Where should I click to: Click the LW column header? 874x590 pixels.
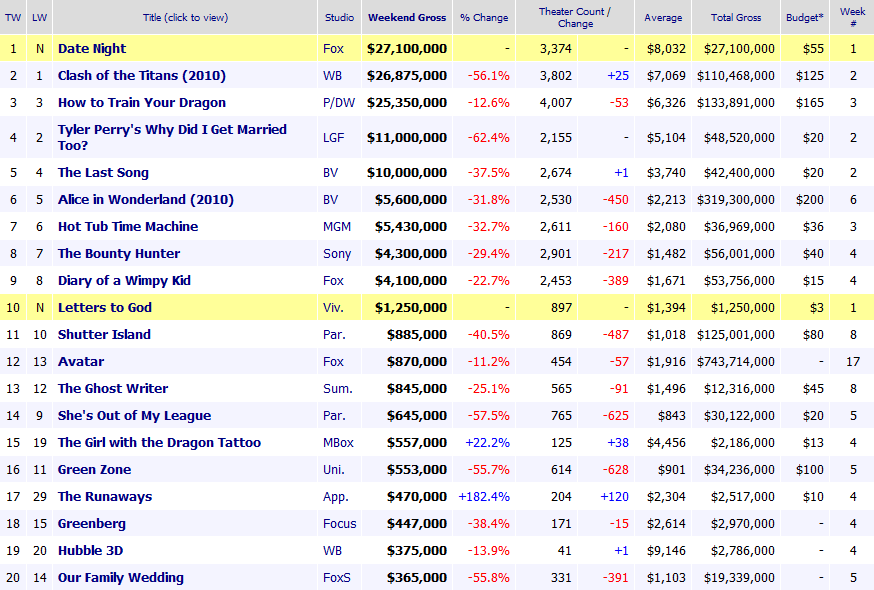[40, 17]
